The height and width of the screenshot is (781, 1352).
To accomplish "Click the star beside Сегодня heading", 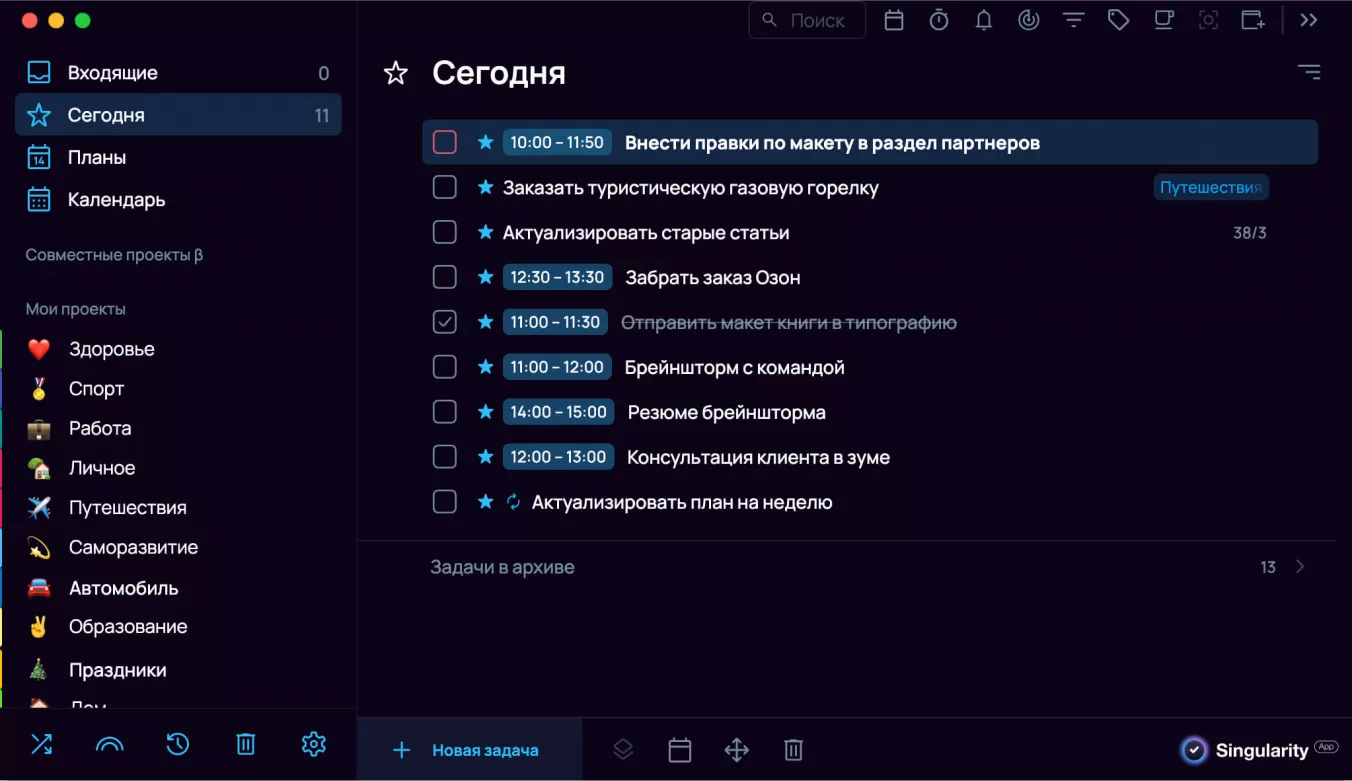I will tap(396, 73).
